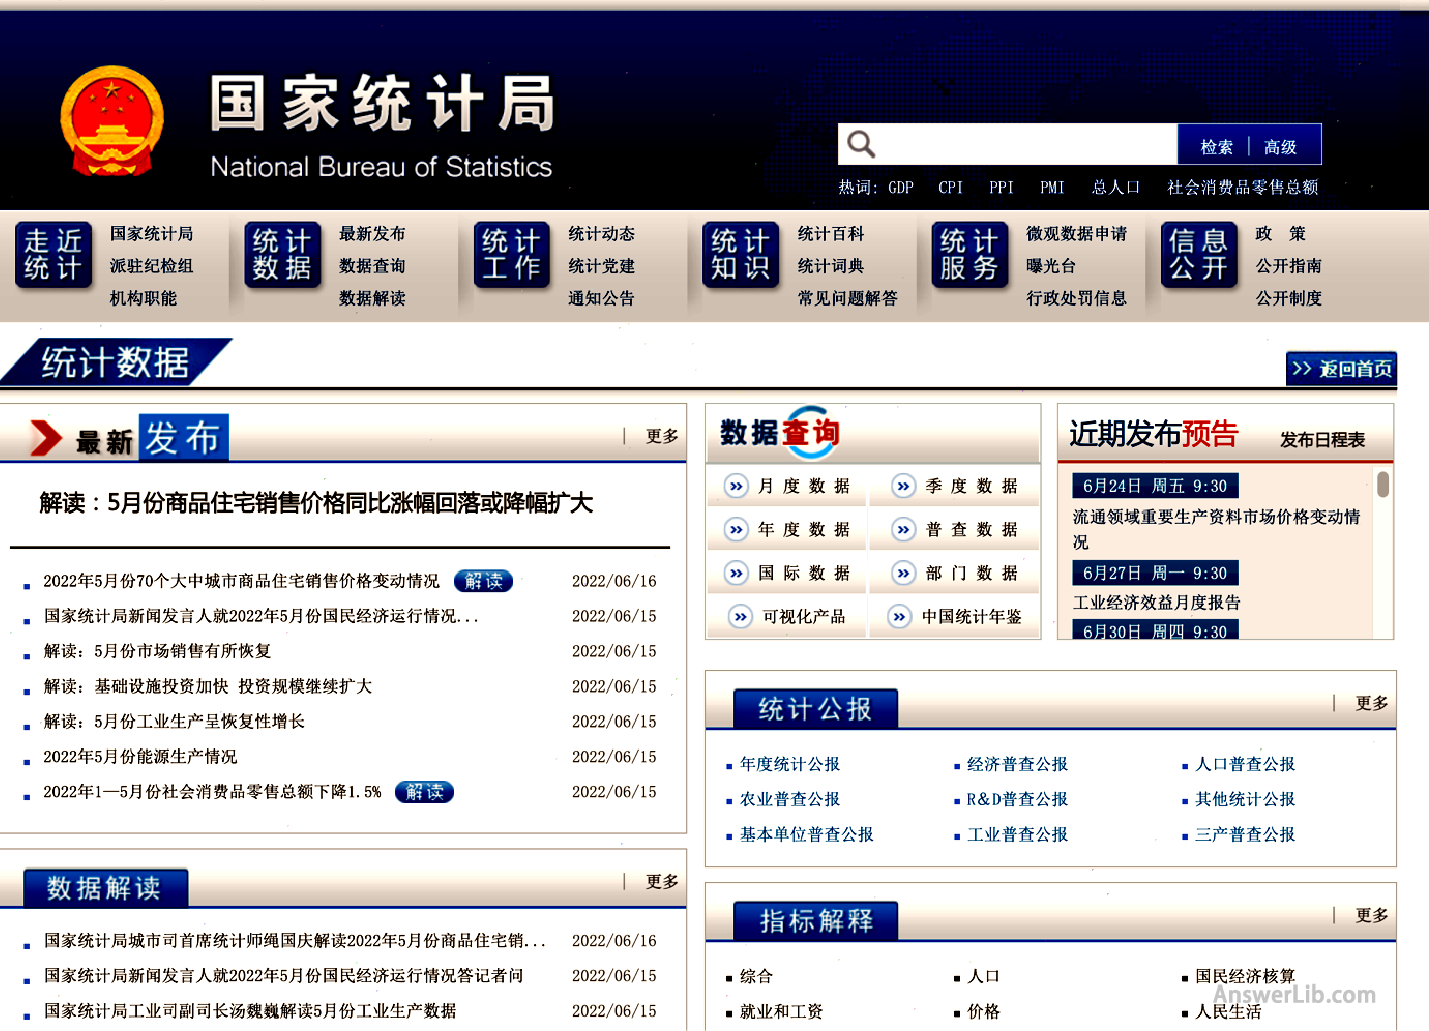
Task: Open 高级 advanced search
Action: click(1280, 147)
